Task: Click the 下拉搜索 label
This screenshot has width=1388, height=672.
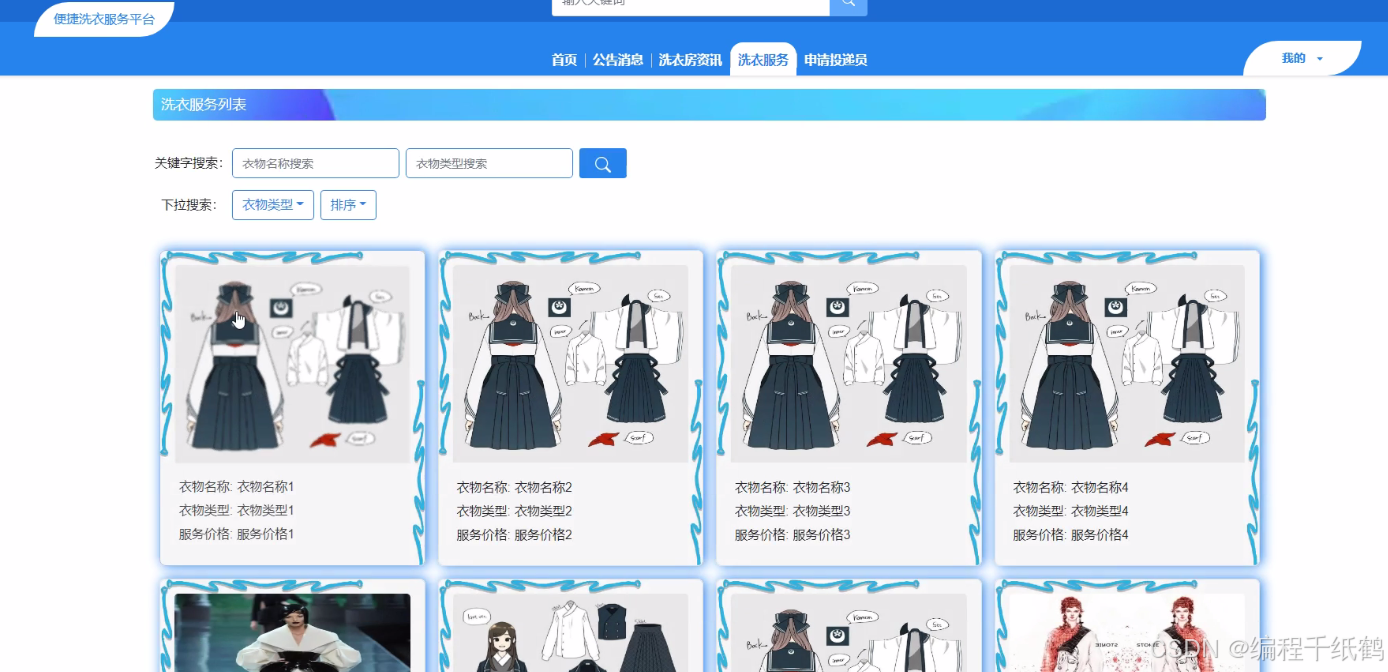Action: pos(189,205)
